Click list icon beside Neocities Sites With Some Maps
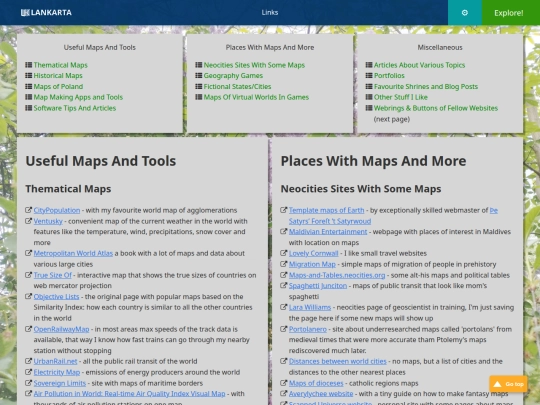Image resolution: width=540 pixels, height=405 pixels. 199,65
